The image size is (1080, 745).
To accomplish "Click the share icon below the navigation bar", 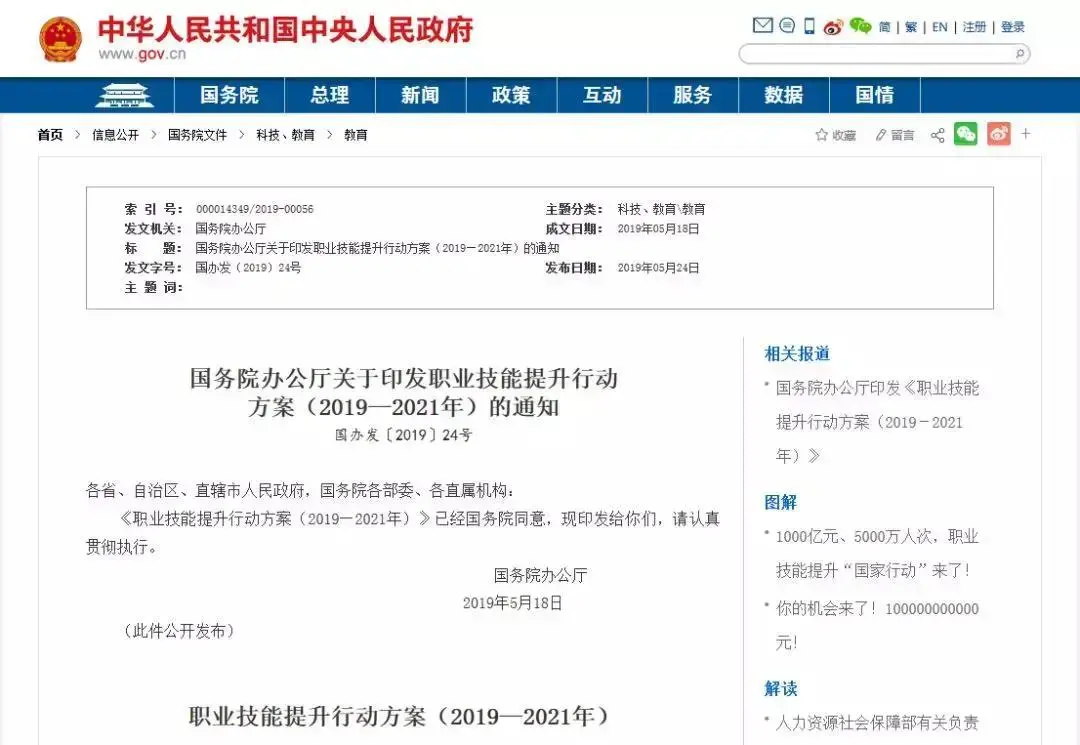I will 937,135.
